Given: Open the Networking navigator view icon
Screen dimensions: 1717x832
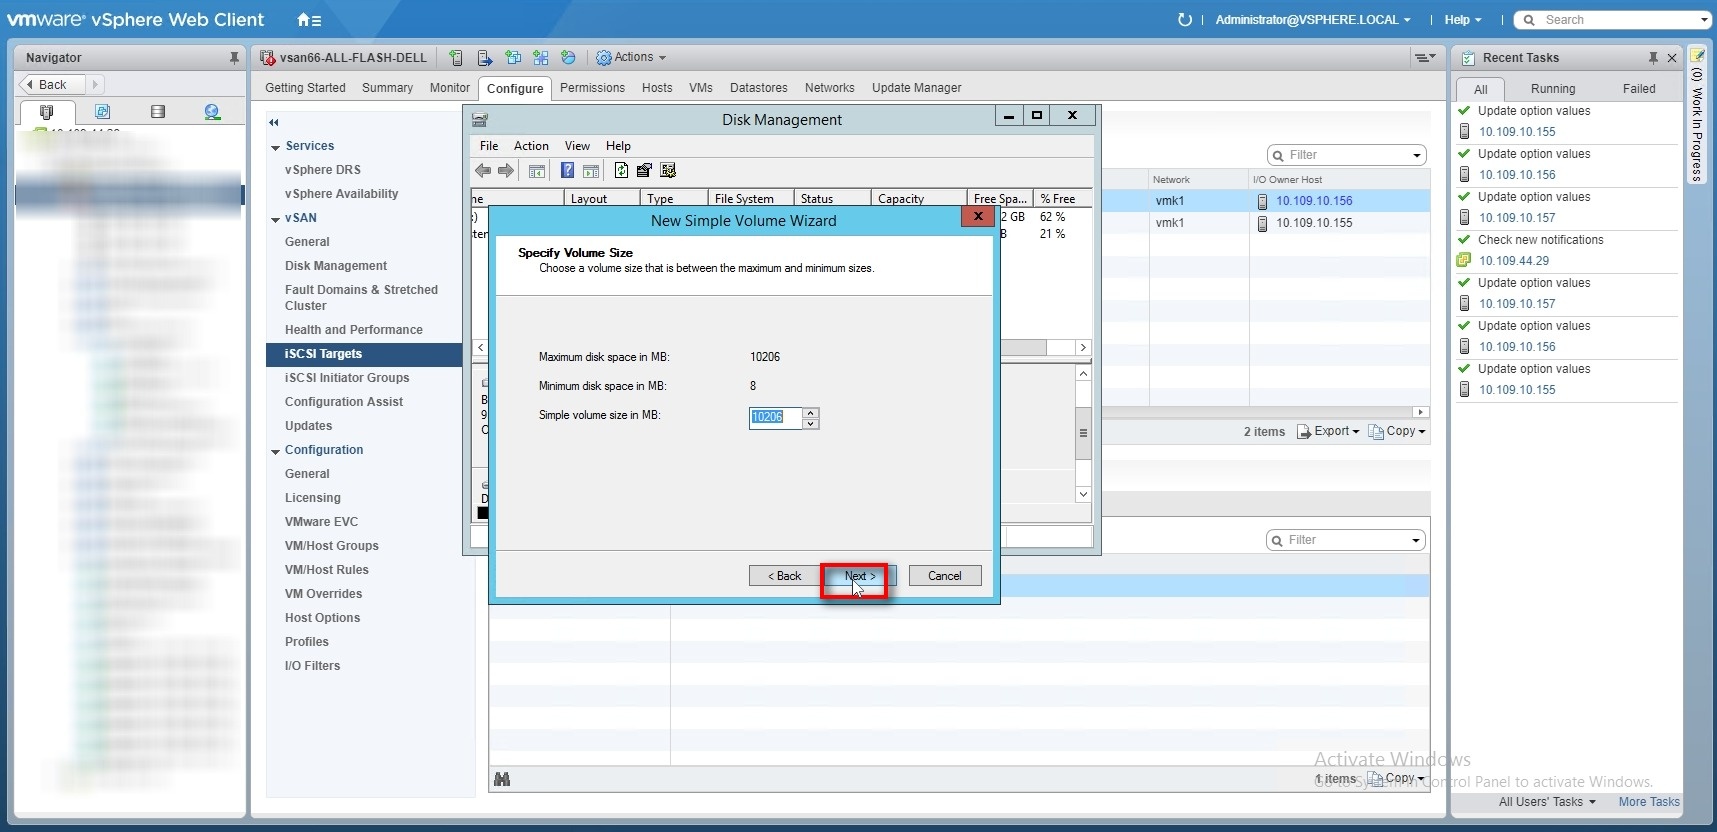Looking at the screenshot, I should [x=212, y=112].
